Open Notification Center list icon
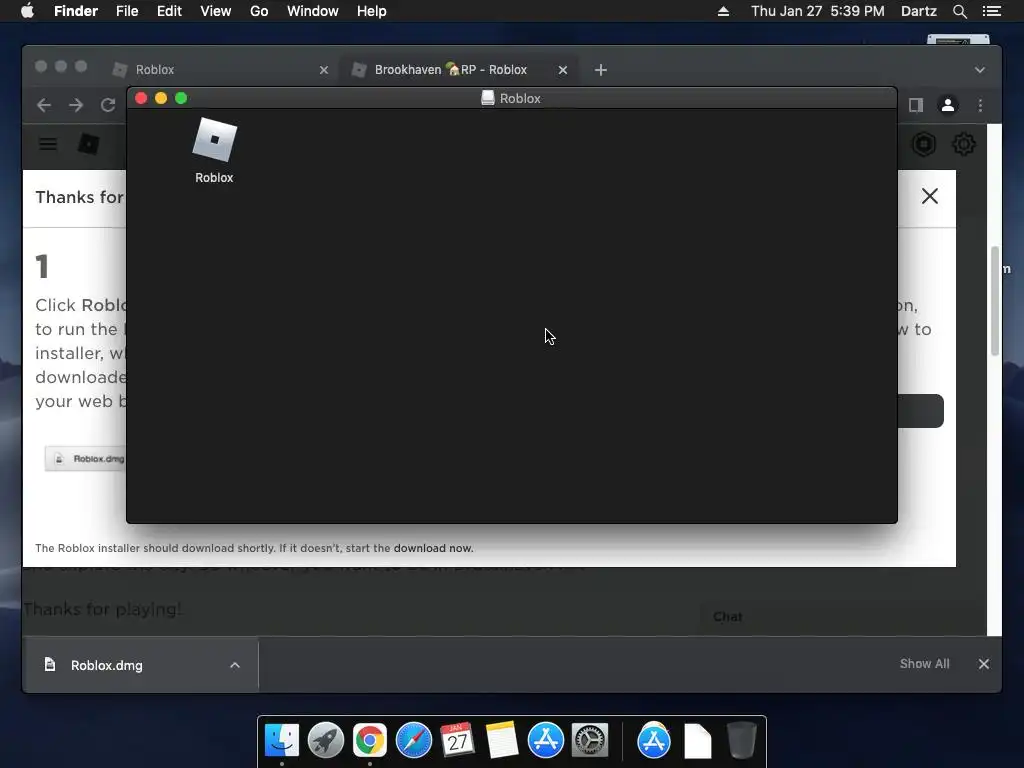Screen dimensions: 1024x768 pos(991,11)
